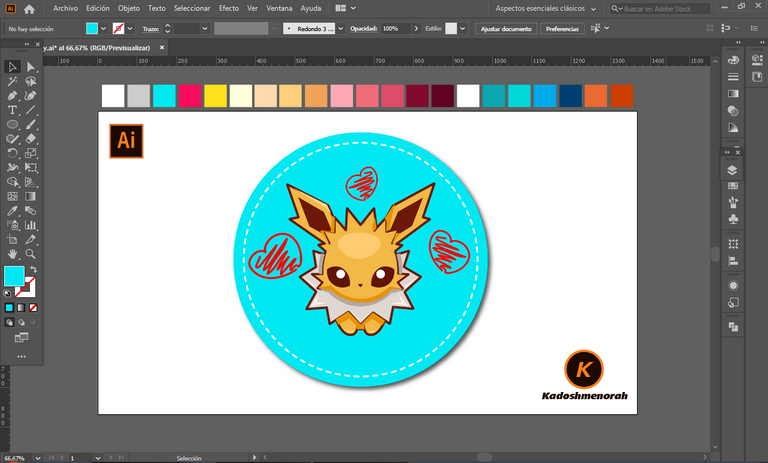Click the cyan fill color box in toolbar
The width and height of the screenshot is (768, 463).
(x=14, y=276)
